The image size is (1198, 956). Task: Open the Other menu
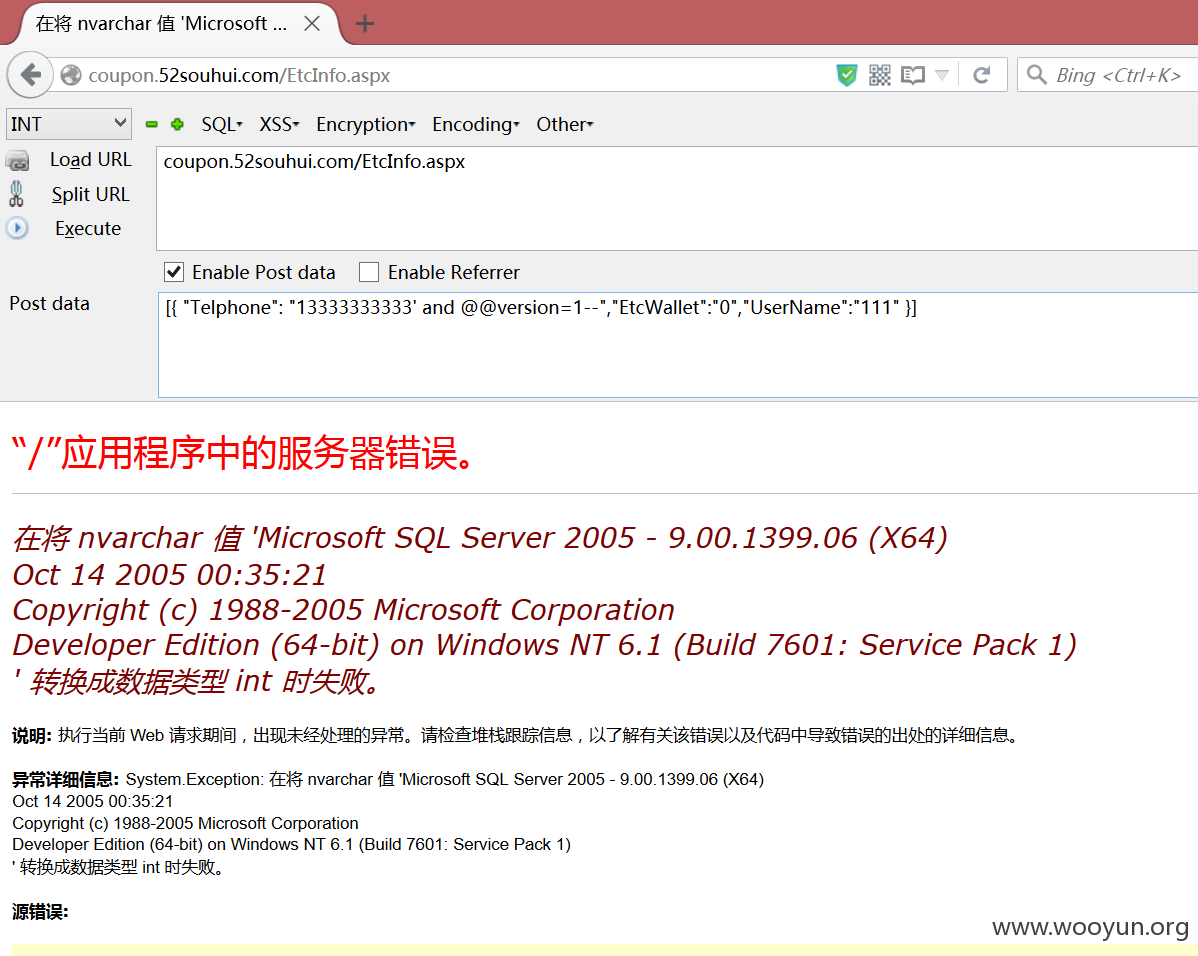click(565, 125)
